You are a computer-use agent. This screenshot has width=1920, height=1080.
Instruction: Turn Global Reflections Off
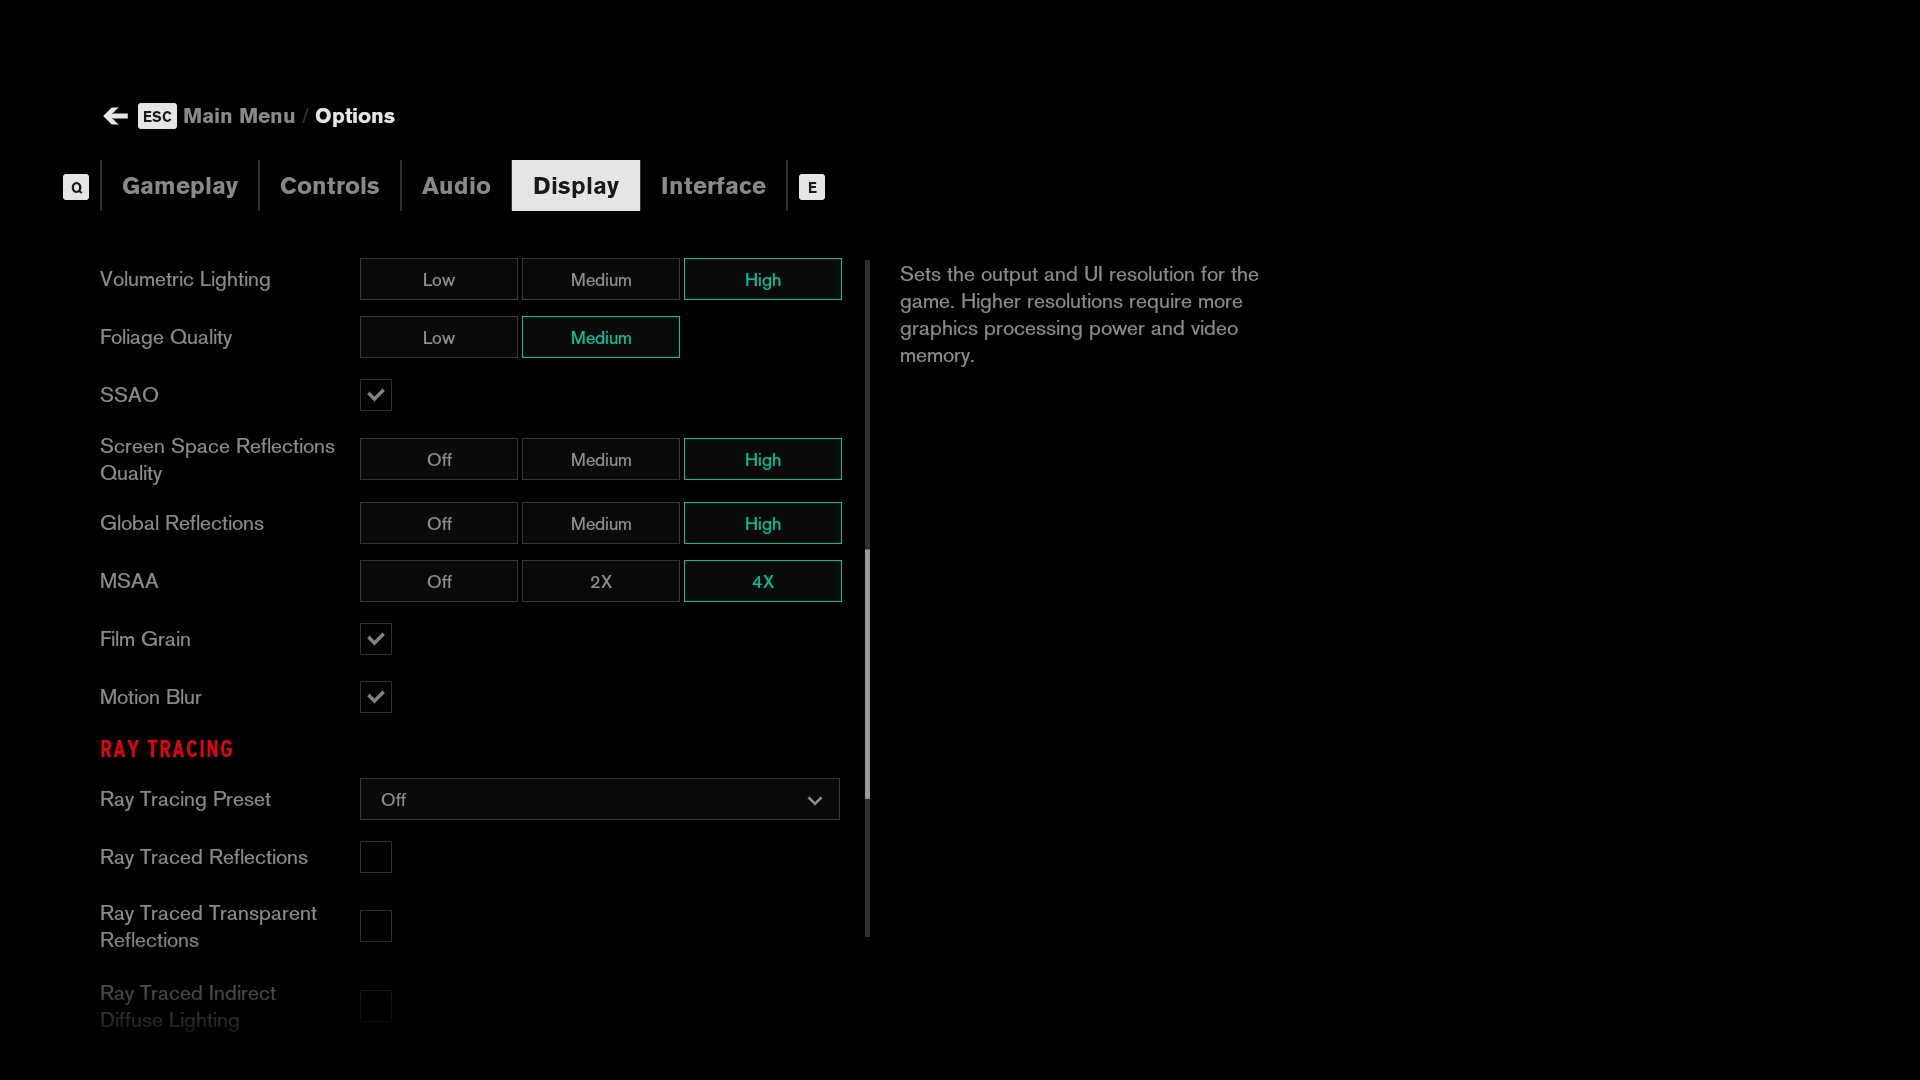coord(438,524)
